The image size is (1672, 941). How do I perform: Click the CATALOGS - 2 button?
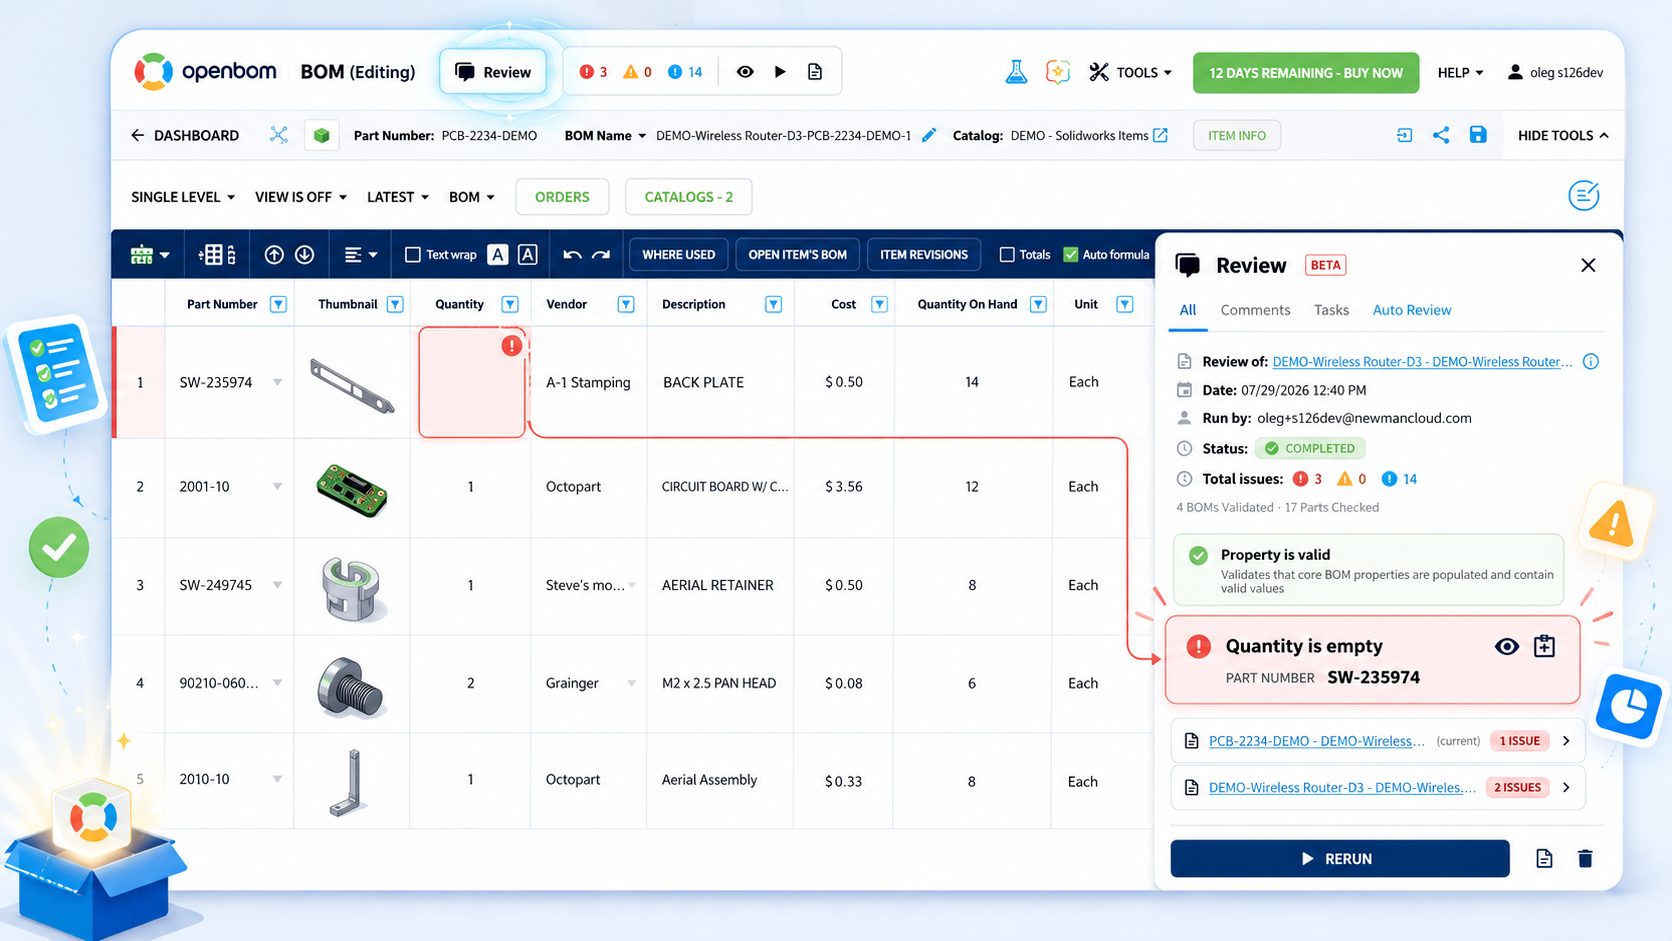tap(688, 197)
